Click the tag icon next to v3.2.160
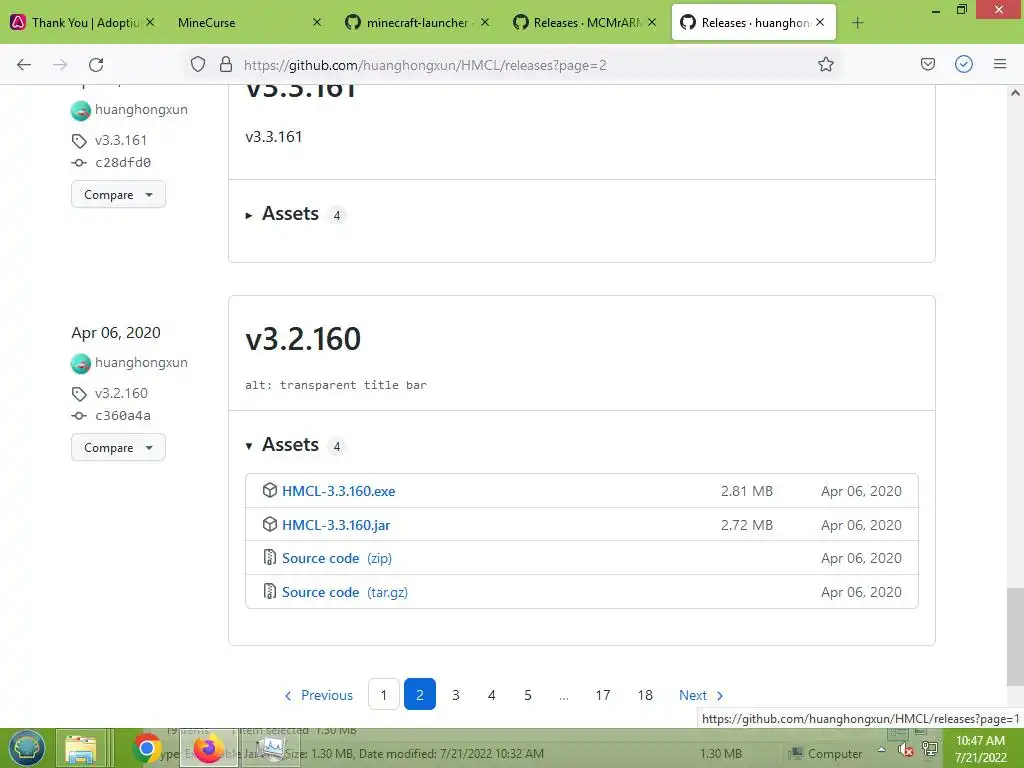This screenshot has width=1024, height=768. tap(79, 394)
